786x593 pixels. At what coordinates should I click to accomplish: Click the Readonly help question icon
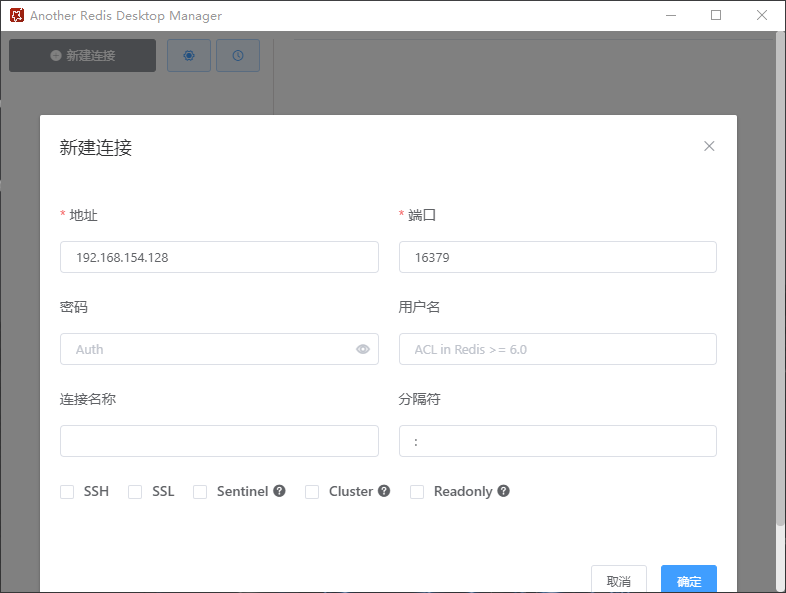tap(504, 491)
